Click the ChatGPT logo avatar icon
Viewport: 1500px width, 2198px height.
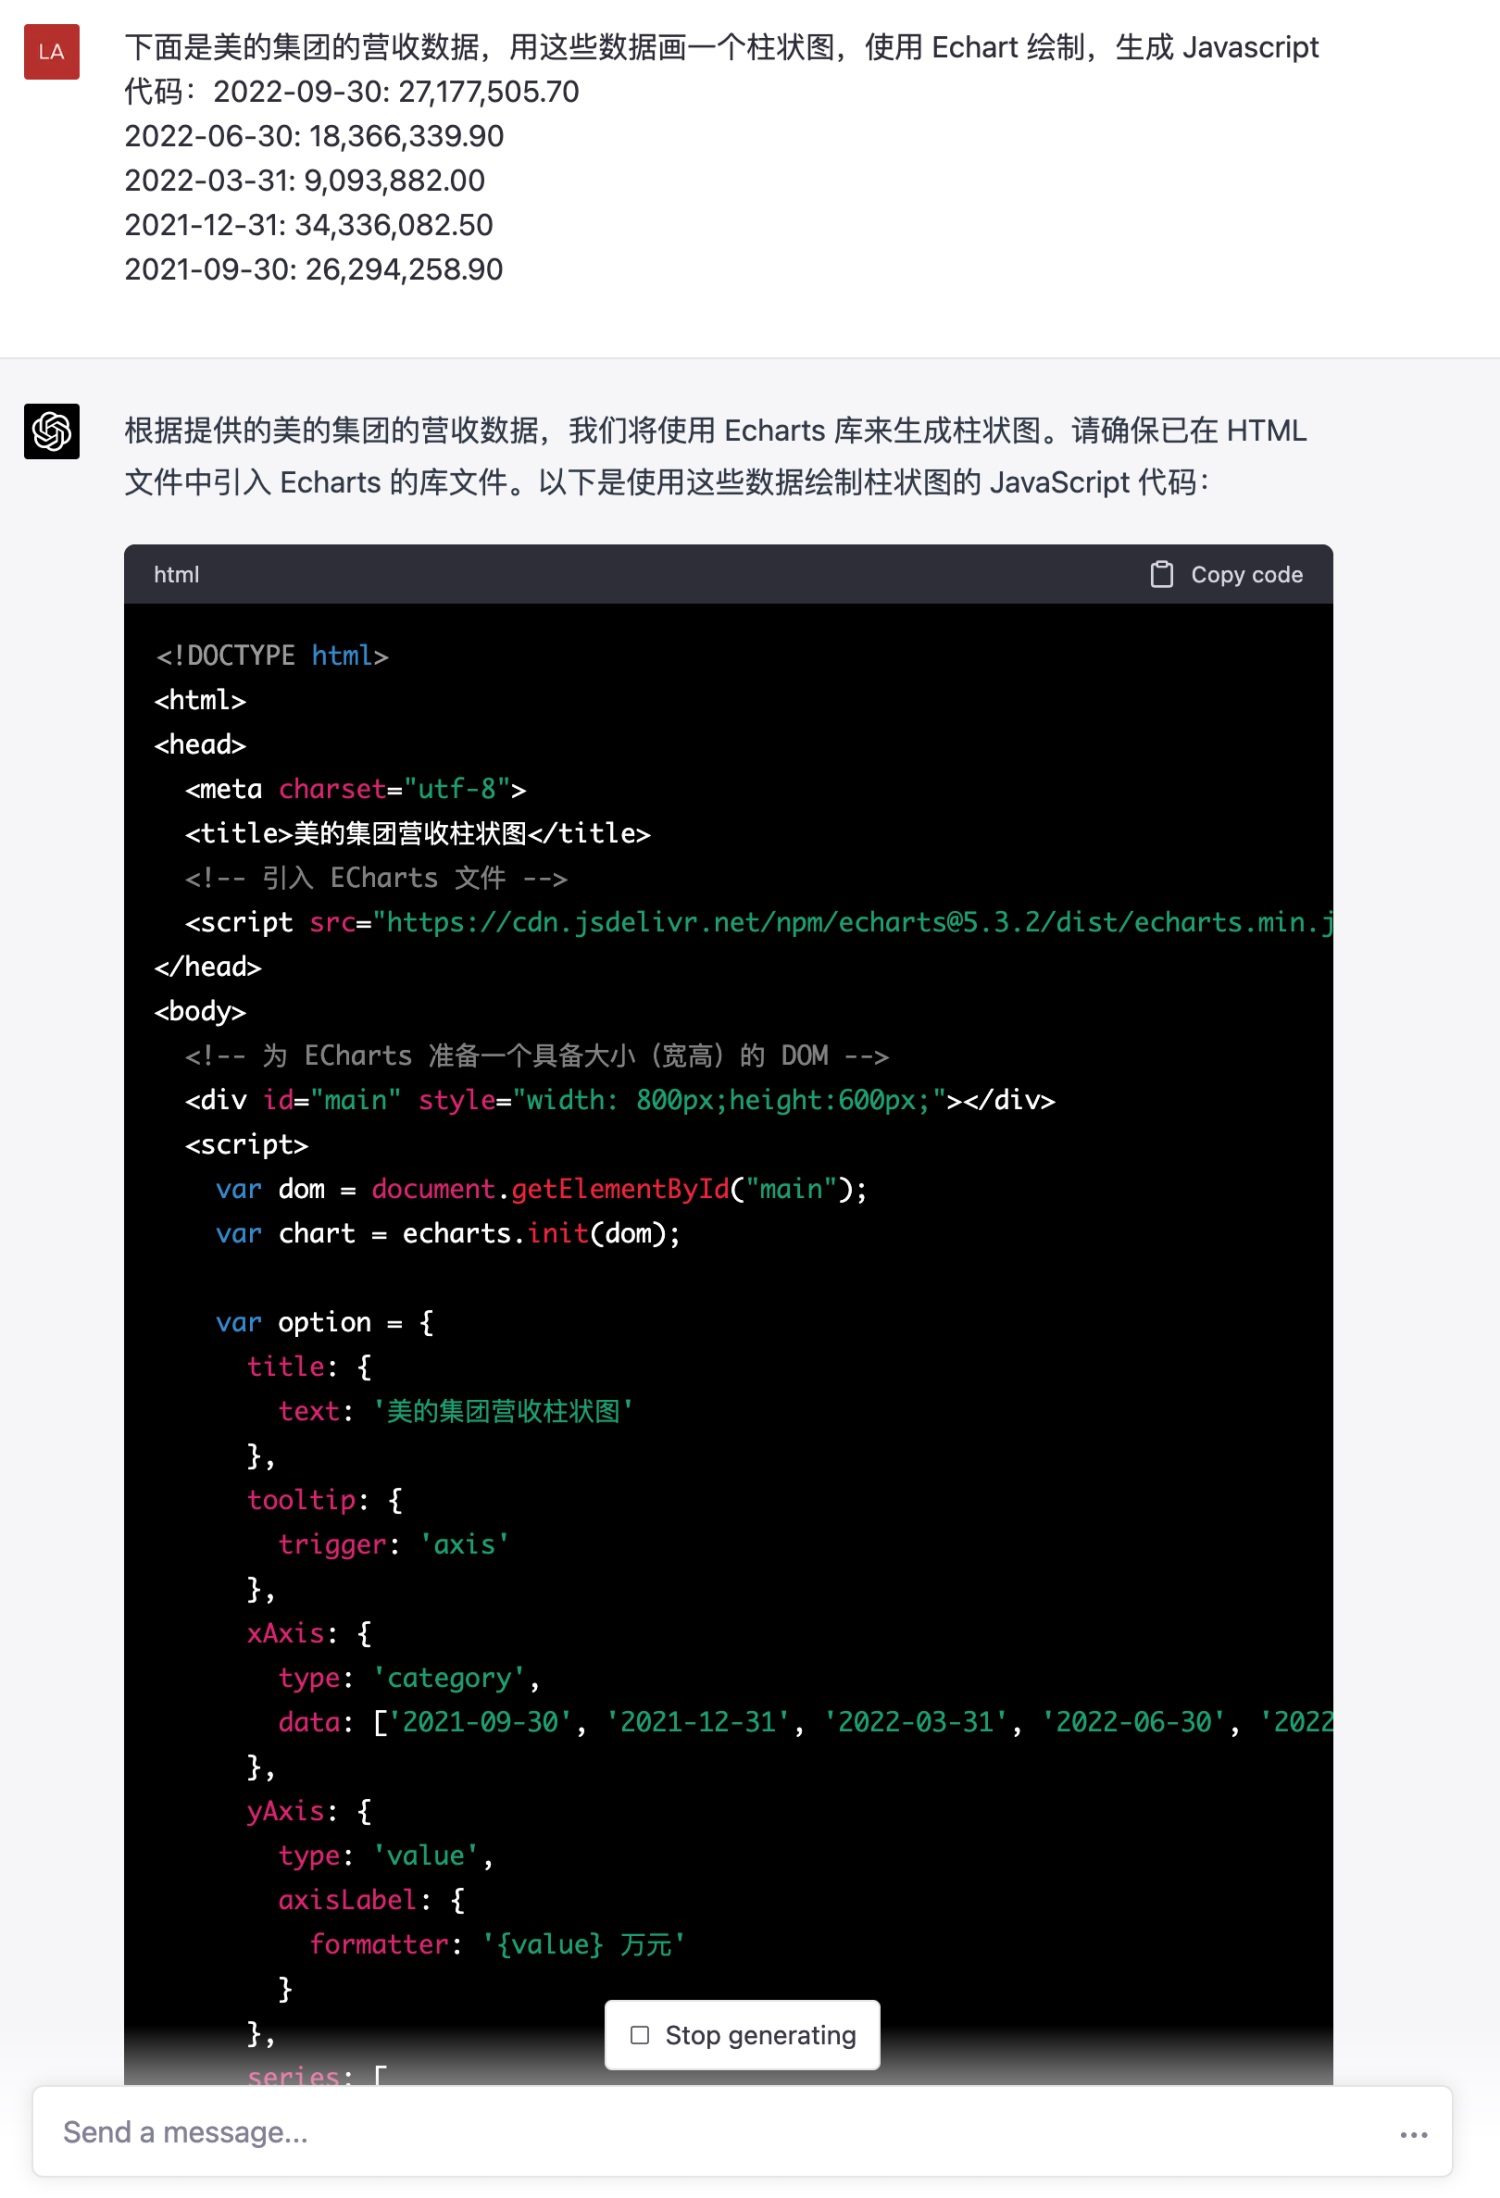52,431
